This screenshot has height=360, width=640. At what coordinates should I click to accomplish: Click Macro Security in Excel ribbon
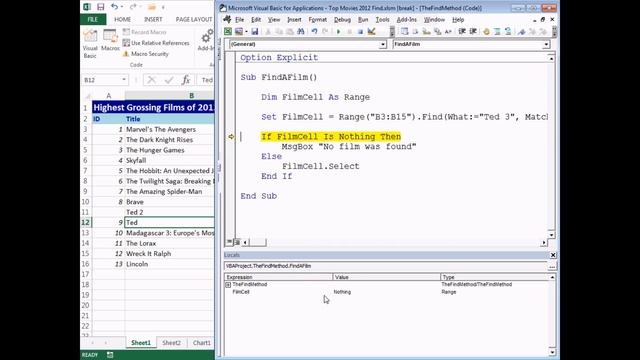[x=146, y=54]
